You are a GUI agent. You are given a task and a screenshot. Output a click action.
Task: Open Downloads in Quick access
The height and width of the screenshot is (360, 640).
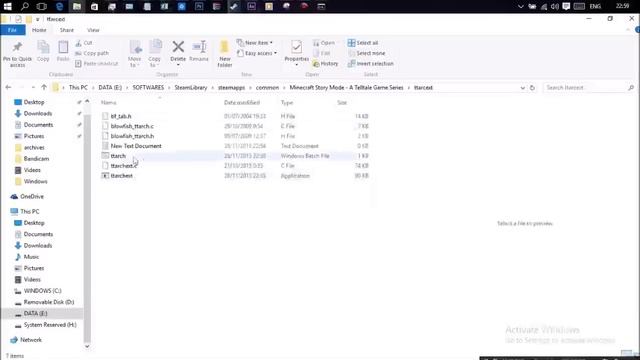point(38,113)
